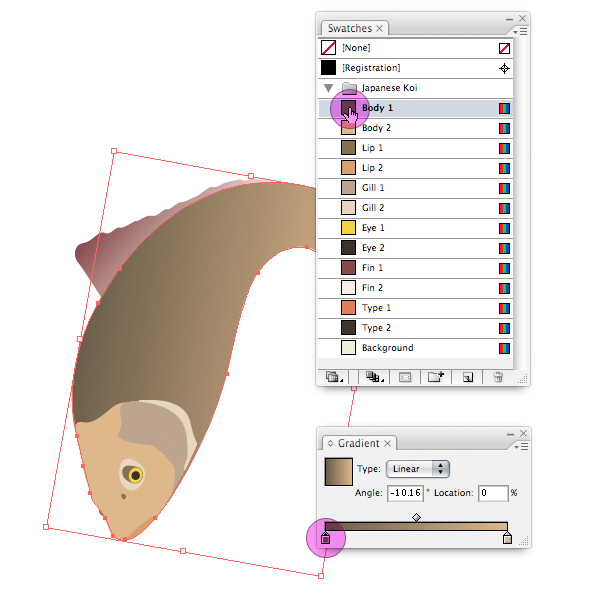
Task: Click the right gradient color stop
Action: click(507, 538)
